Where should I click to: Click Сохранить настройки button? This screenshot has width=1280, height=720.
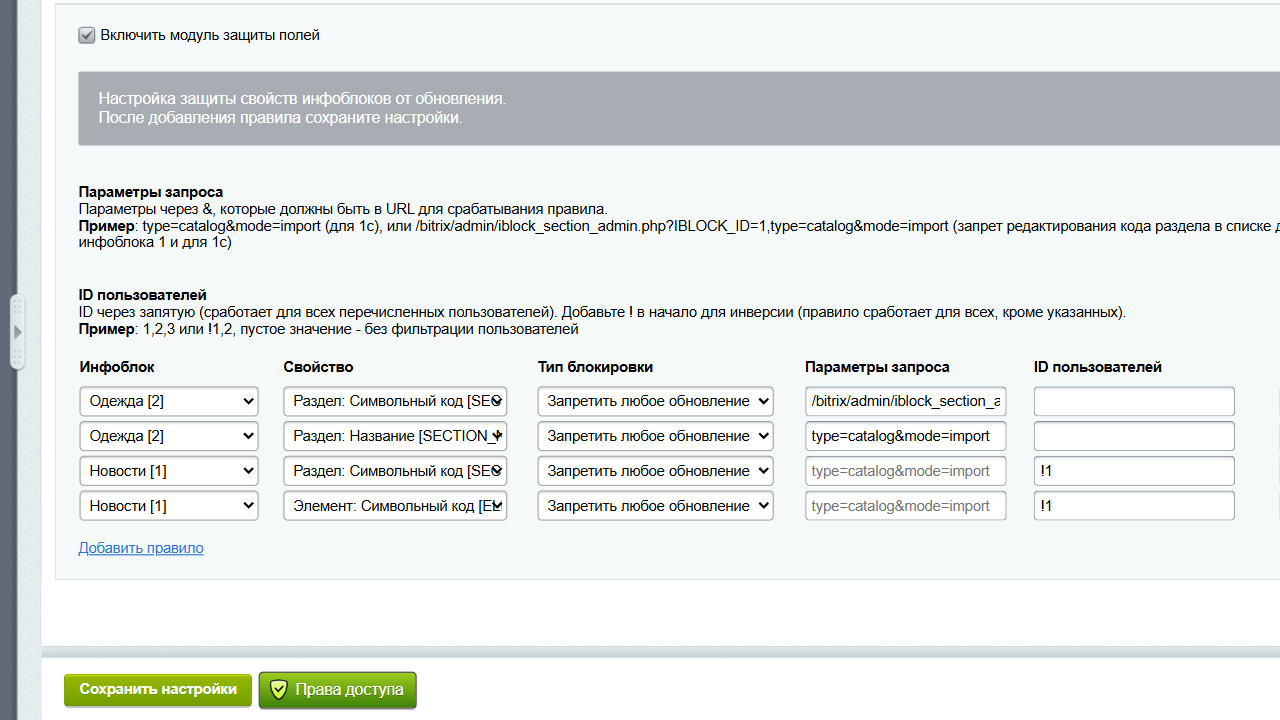(x=158, y=690)
